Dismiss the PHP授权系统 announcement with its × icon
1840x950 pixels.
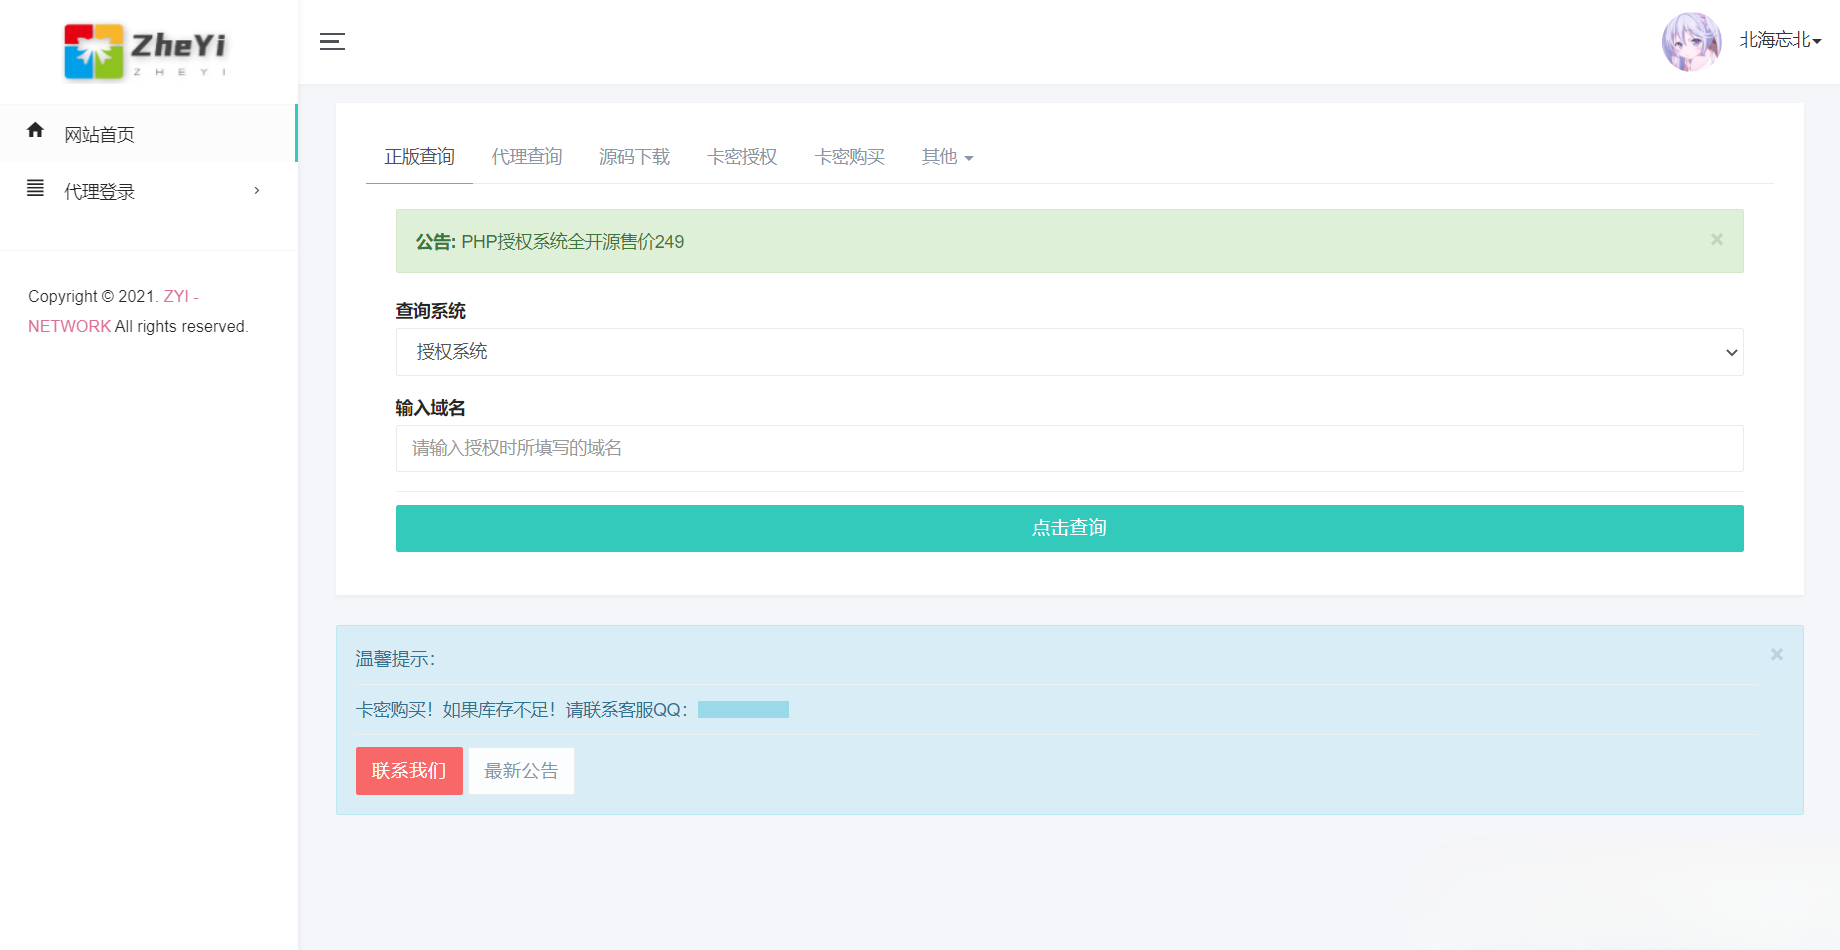pyautogui.click(x=1716, y=239)
